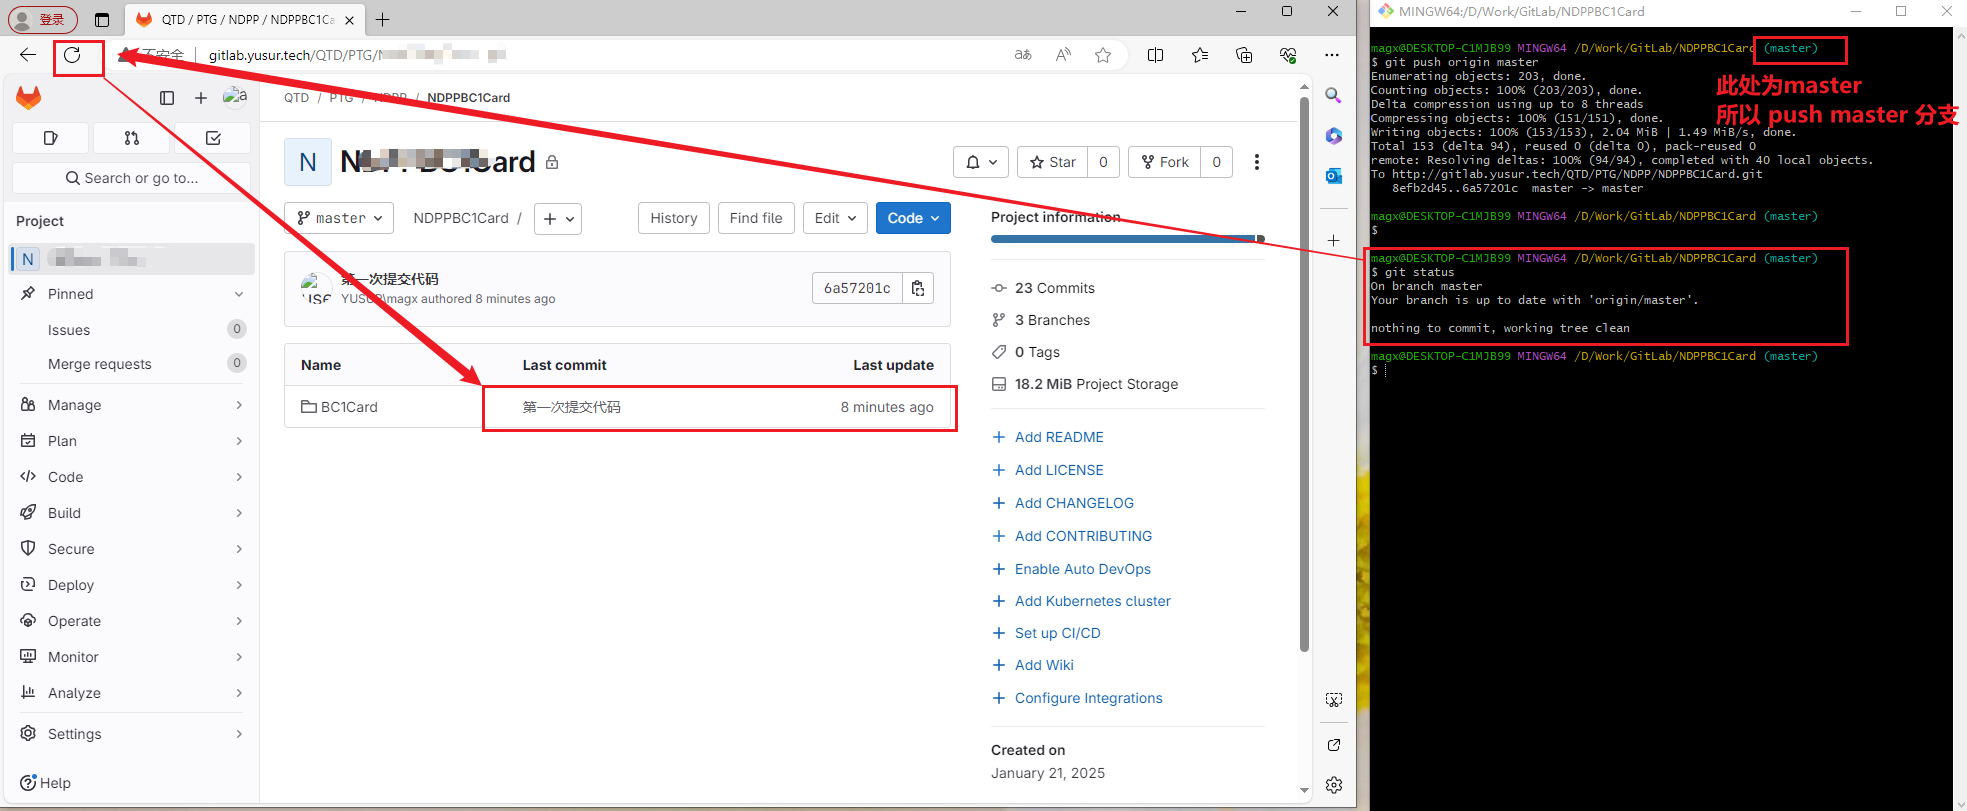The width and height of the screenshot is (1967, 811).
Task: Click the translate page icon in address bar
Action: 1023,55
